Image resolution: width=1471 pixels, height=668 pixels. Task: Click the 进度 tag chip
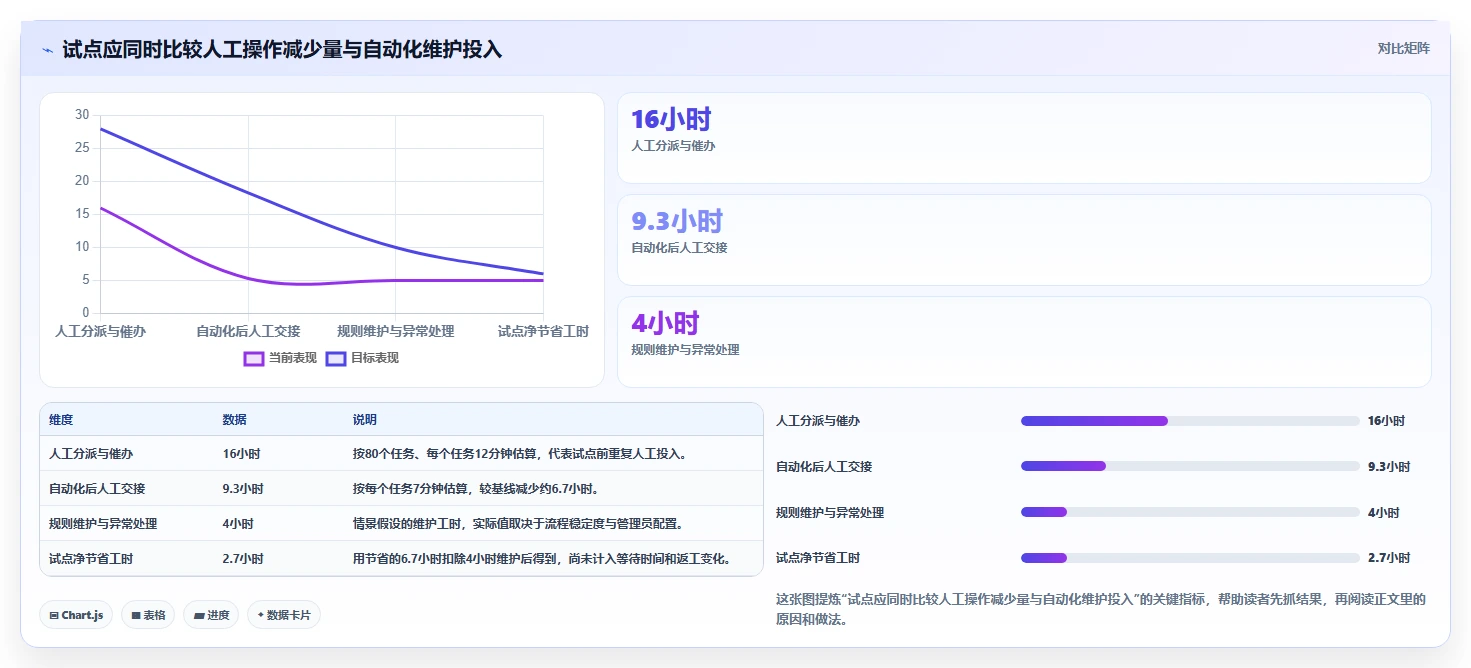pos(211,615)
